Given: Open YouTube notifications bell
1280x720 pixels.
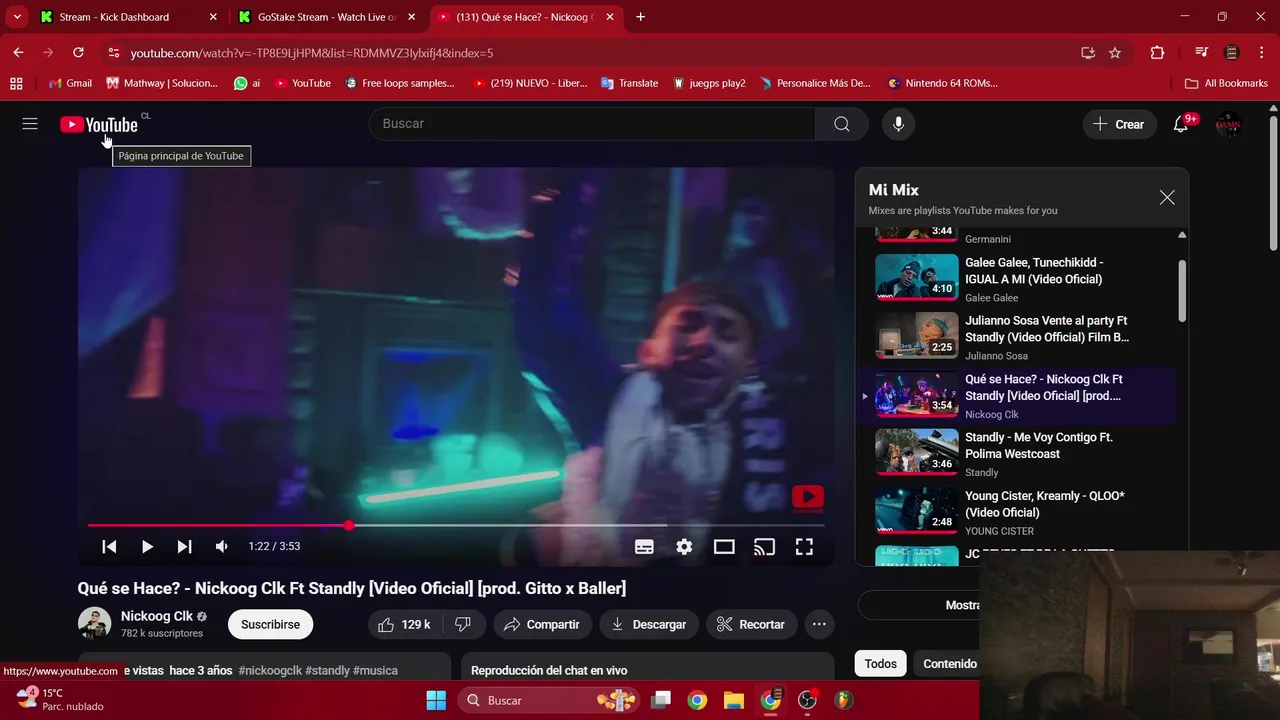Looking at the screenshot, I should tap(1181, 124).
